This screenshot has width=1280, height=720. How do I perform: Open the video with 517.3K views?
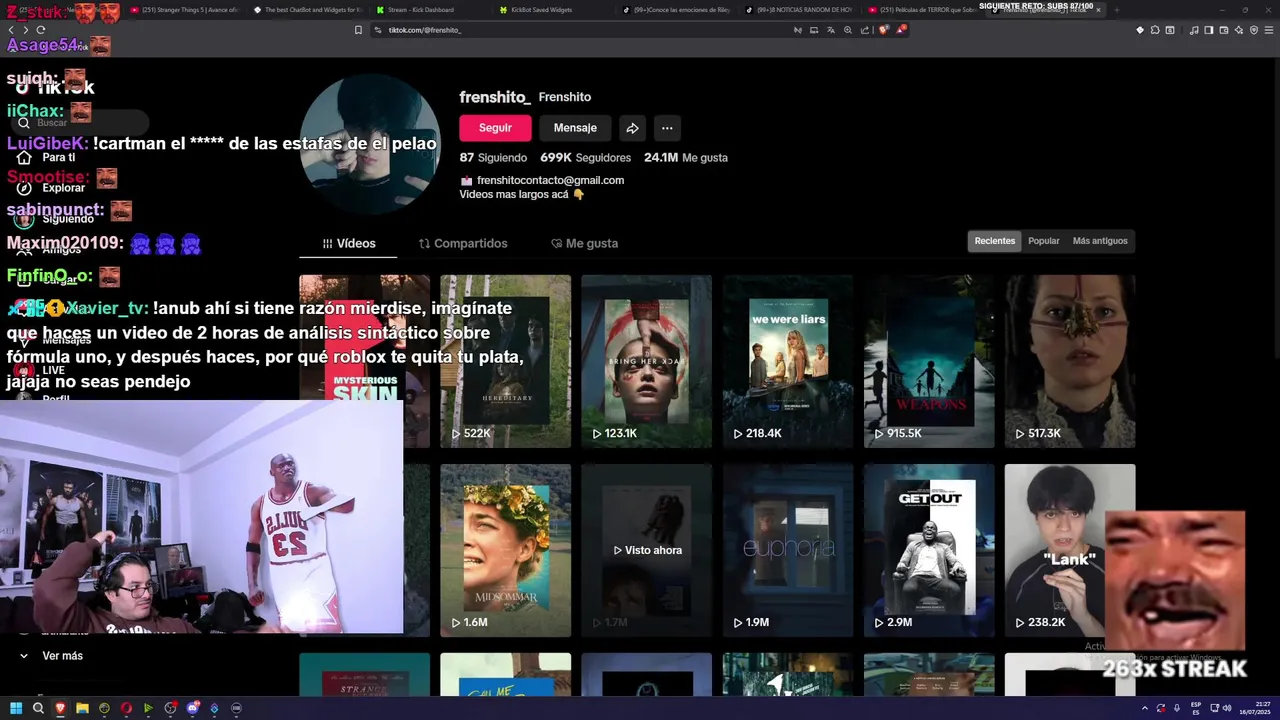(1070, 361)
